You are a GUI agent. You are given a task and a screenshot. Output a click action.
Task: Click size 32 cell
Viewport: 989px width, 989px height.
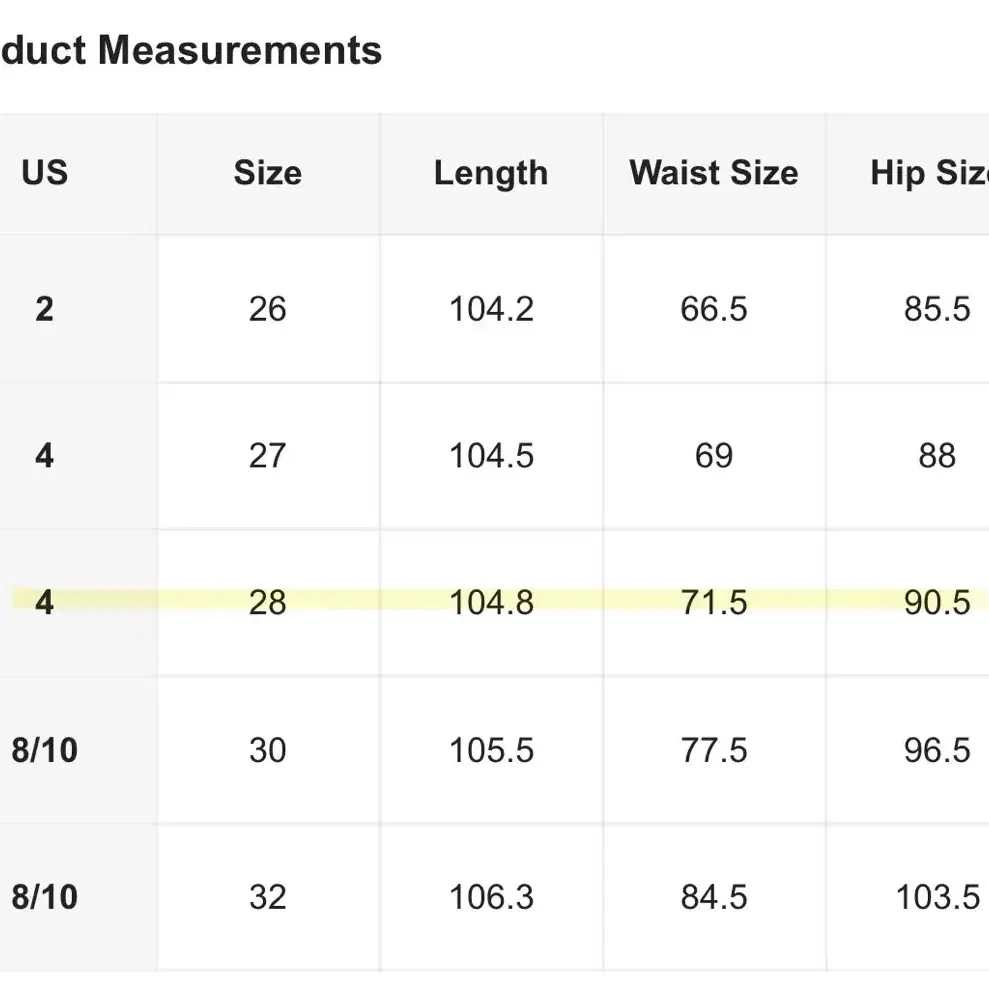(267, 897)
